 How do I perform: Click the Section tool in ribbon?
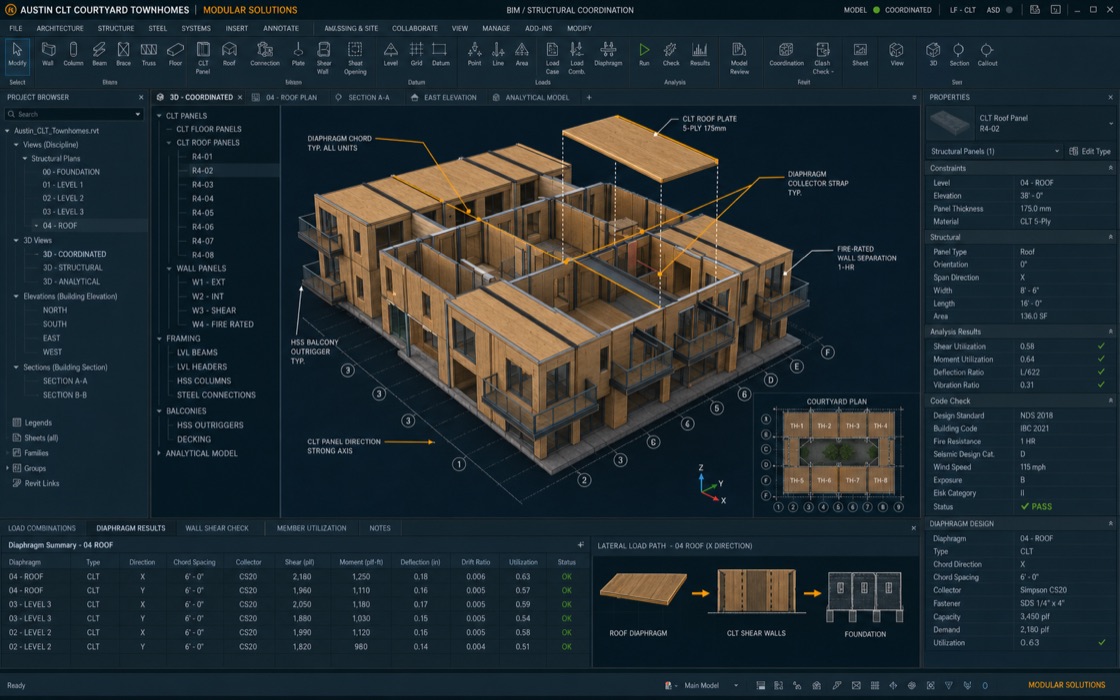click(959, 55)
